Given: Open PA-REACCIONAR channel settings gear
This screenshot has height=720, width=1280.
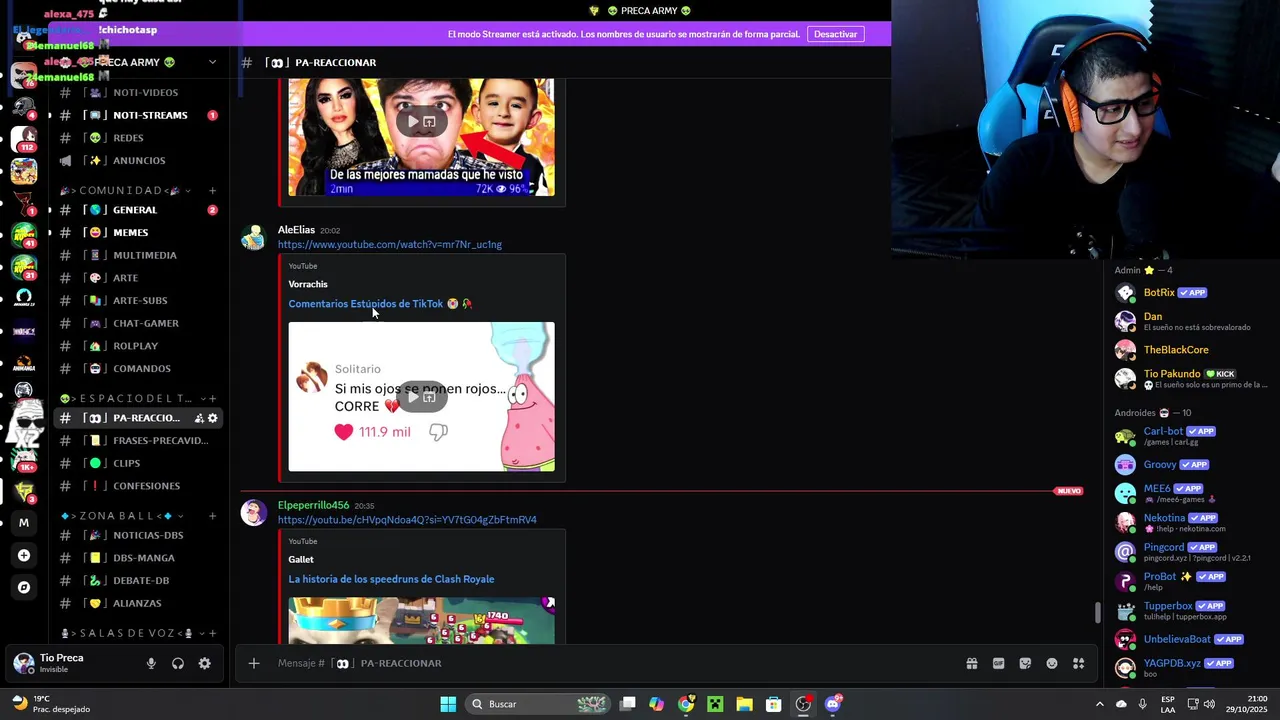Looking at the screenshot, I should (213, 418).
